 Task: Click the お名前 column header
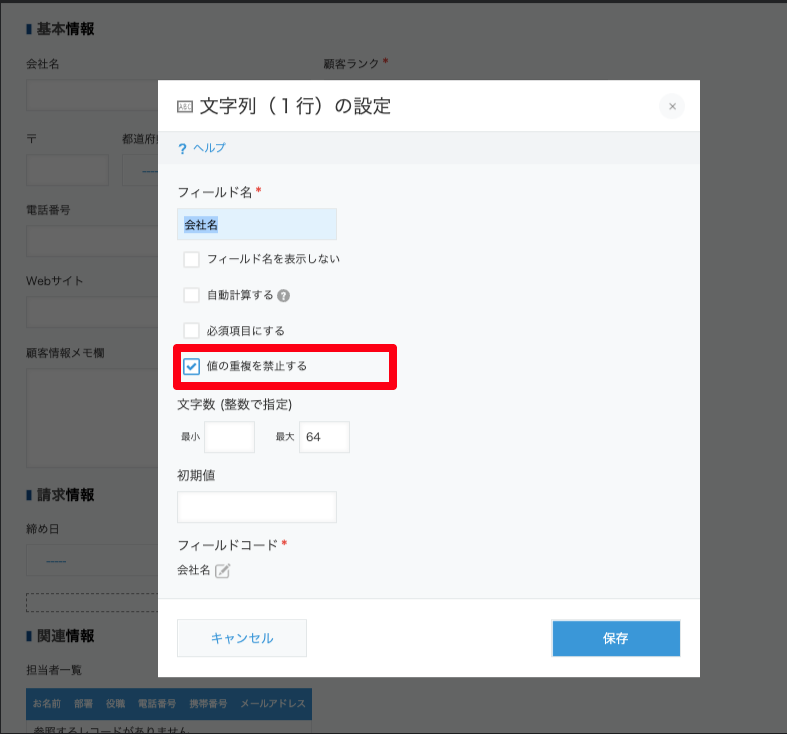pos(46,704)
